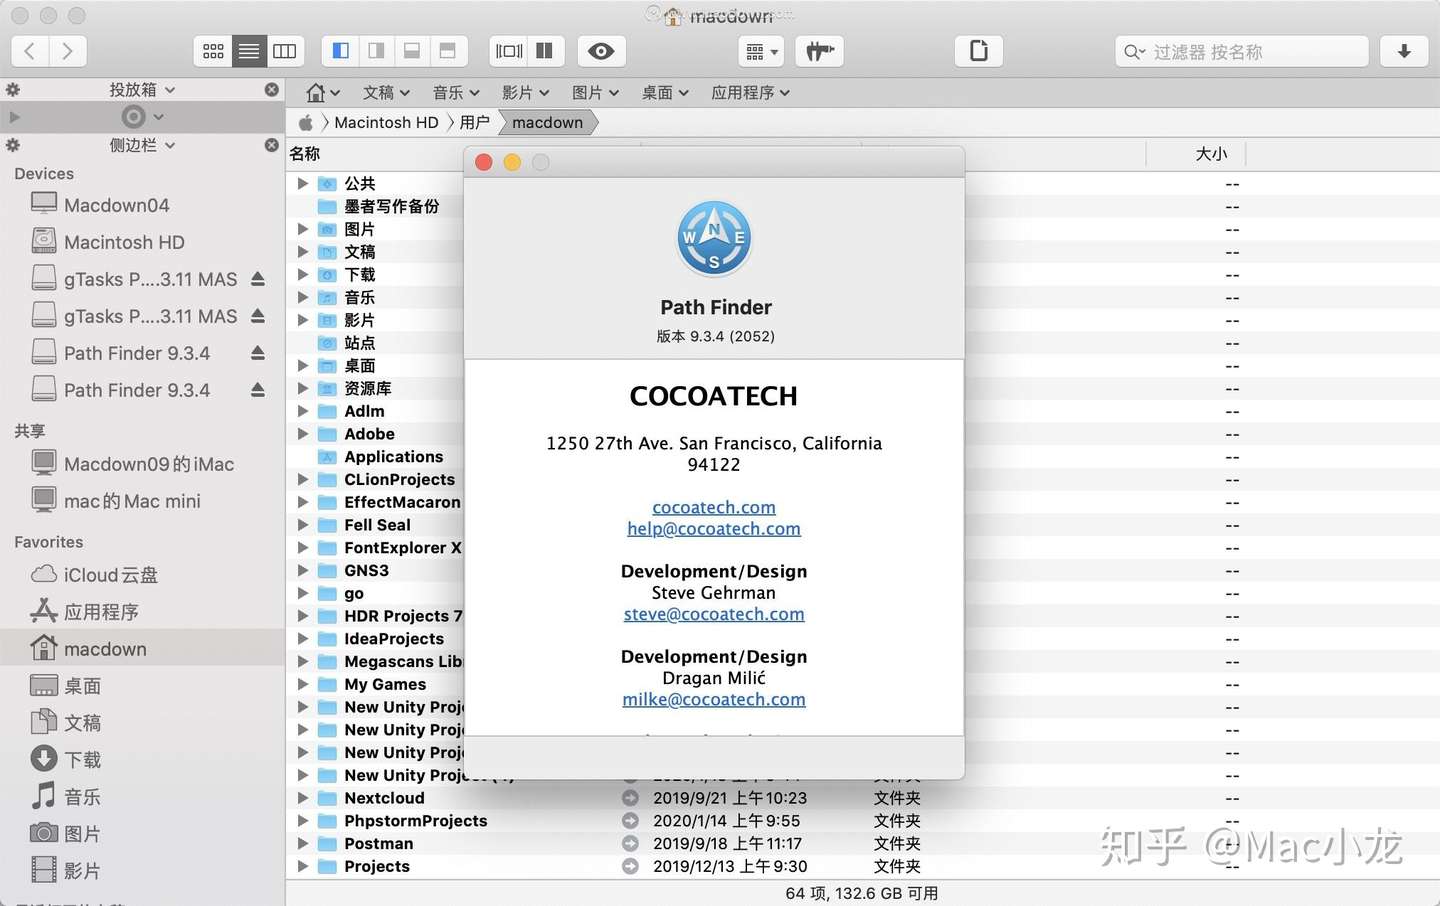The width and height of the screenshot is (1440, 906).
Task: Open the 桌面 favorites menu
Action: (x=666, y=93)
